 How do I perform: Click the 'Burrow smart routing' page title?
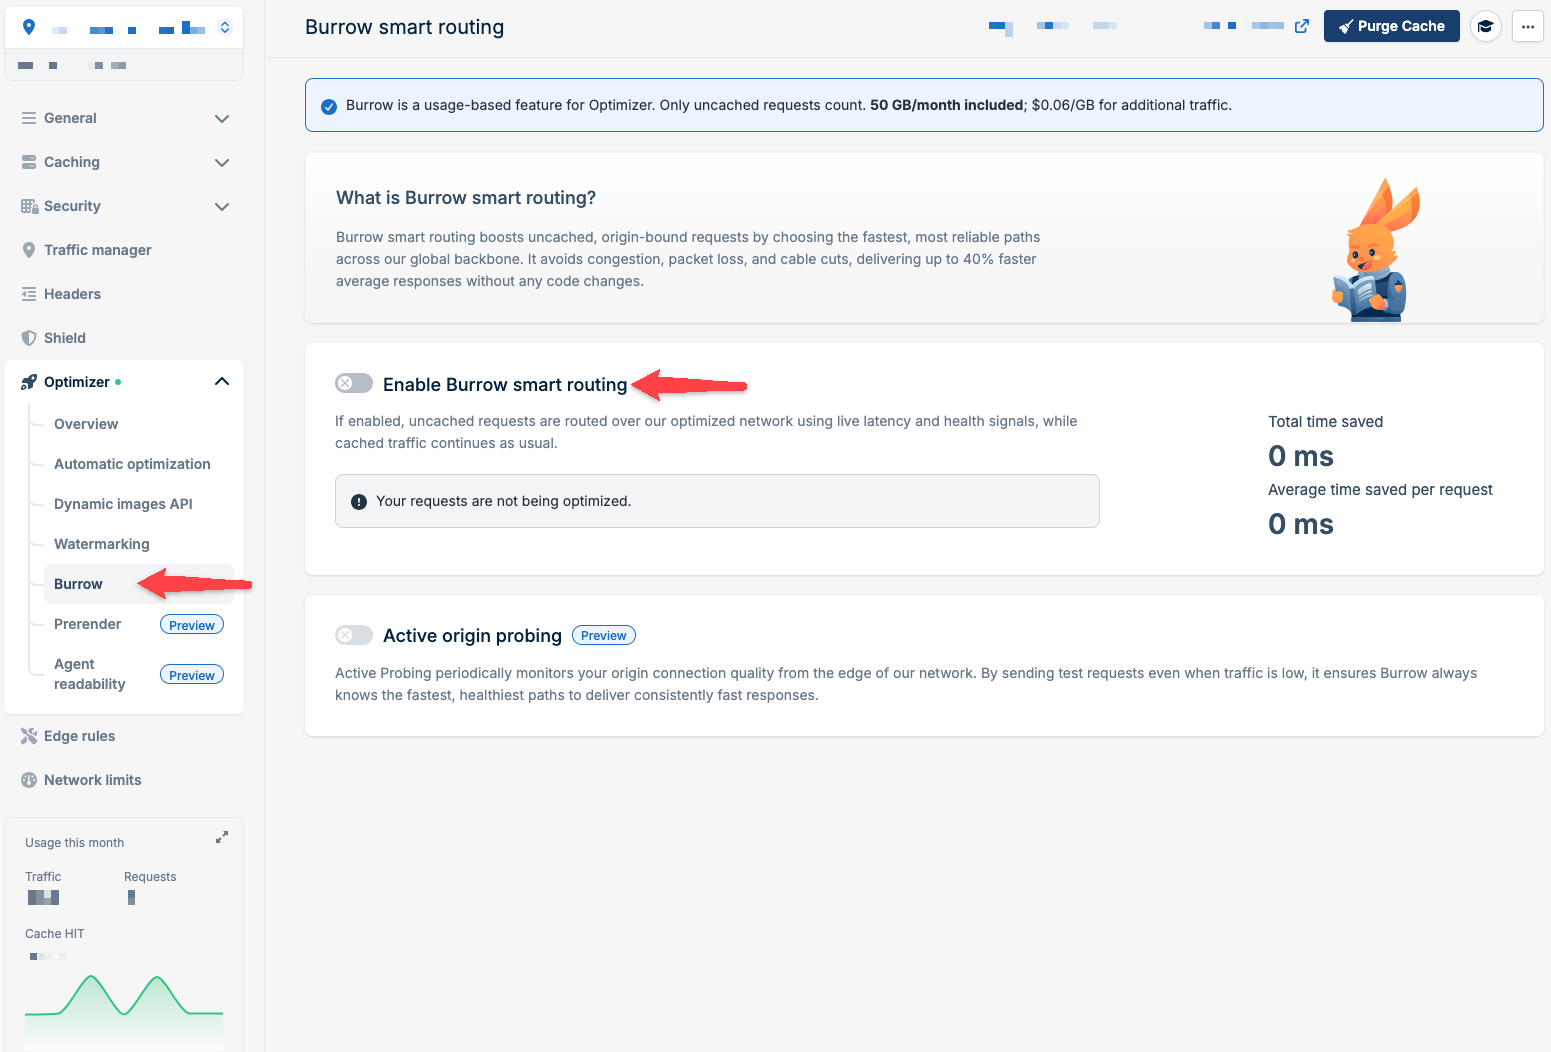point(404,27)
